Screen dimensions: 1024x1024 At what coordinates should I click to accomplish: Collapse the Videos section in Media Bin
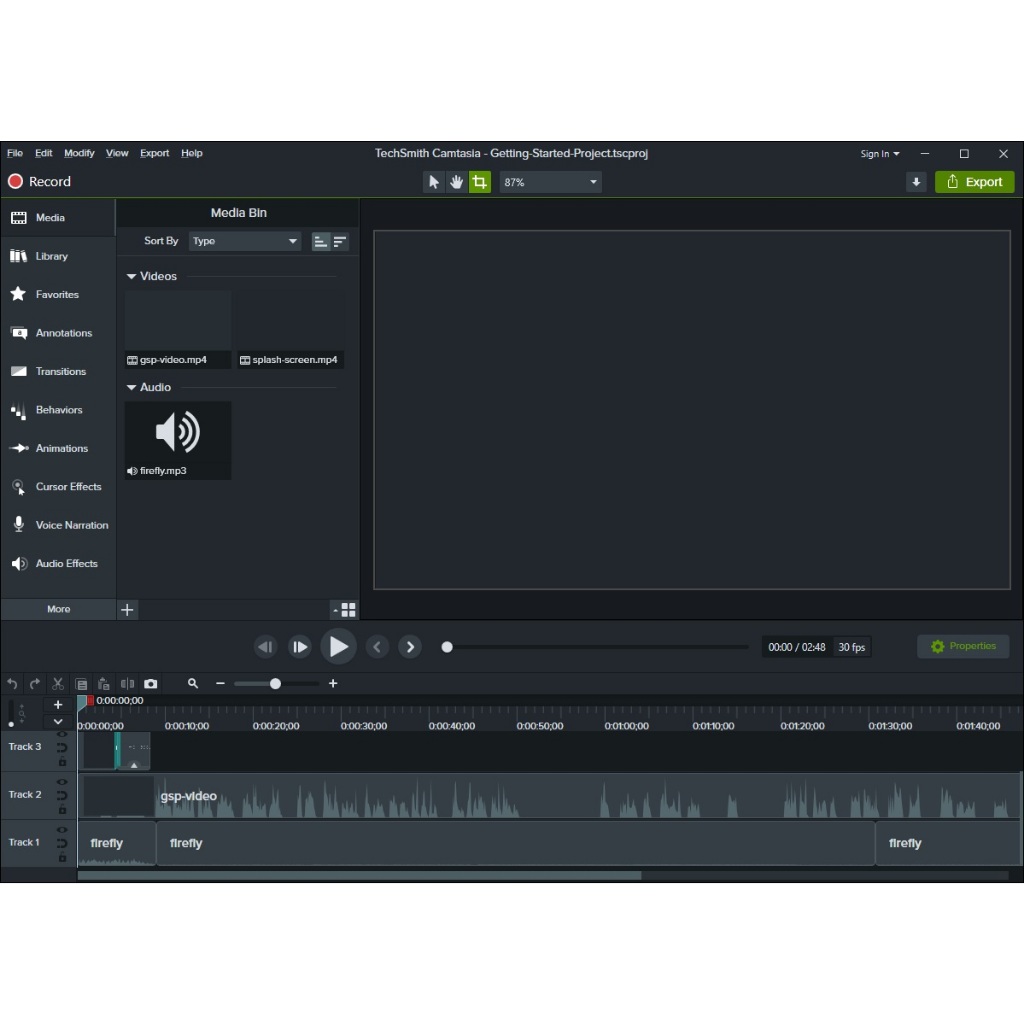(x=131, y=276)
